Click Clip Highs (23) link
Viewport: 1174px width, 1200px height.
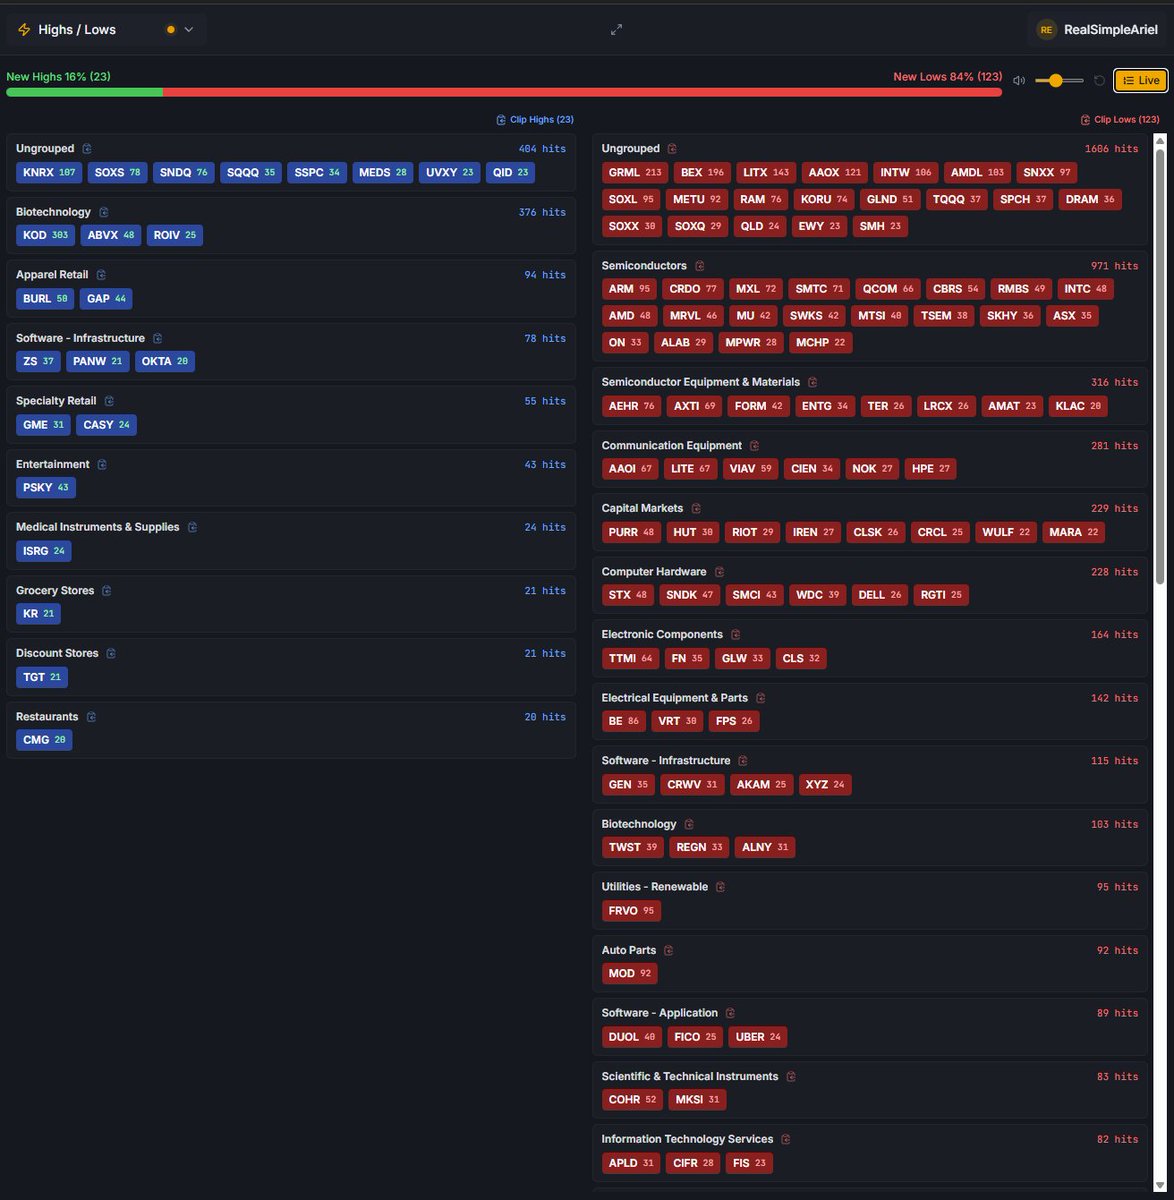[x=535, y=120]
